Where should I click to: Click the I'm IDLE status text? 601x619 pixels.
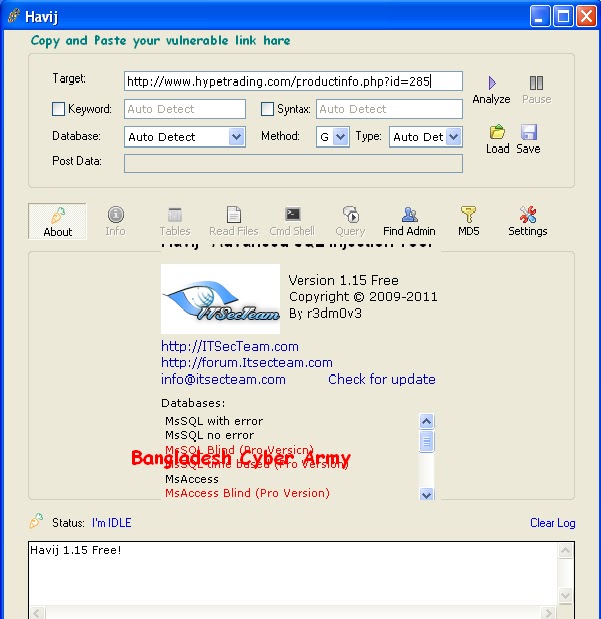[111, 523]
